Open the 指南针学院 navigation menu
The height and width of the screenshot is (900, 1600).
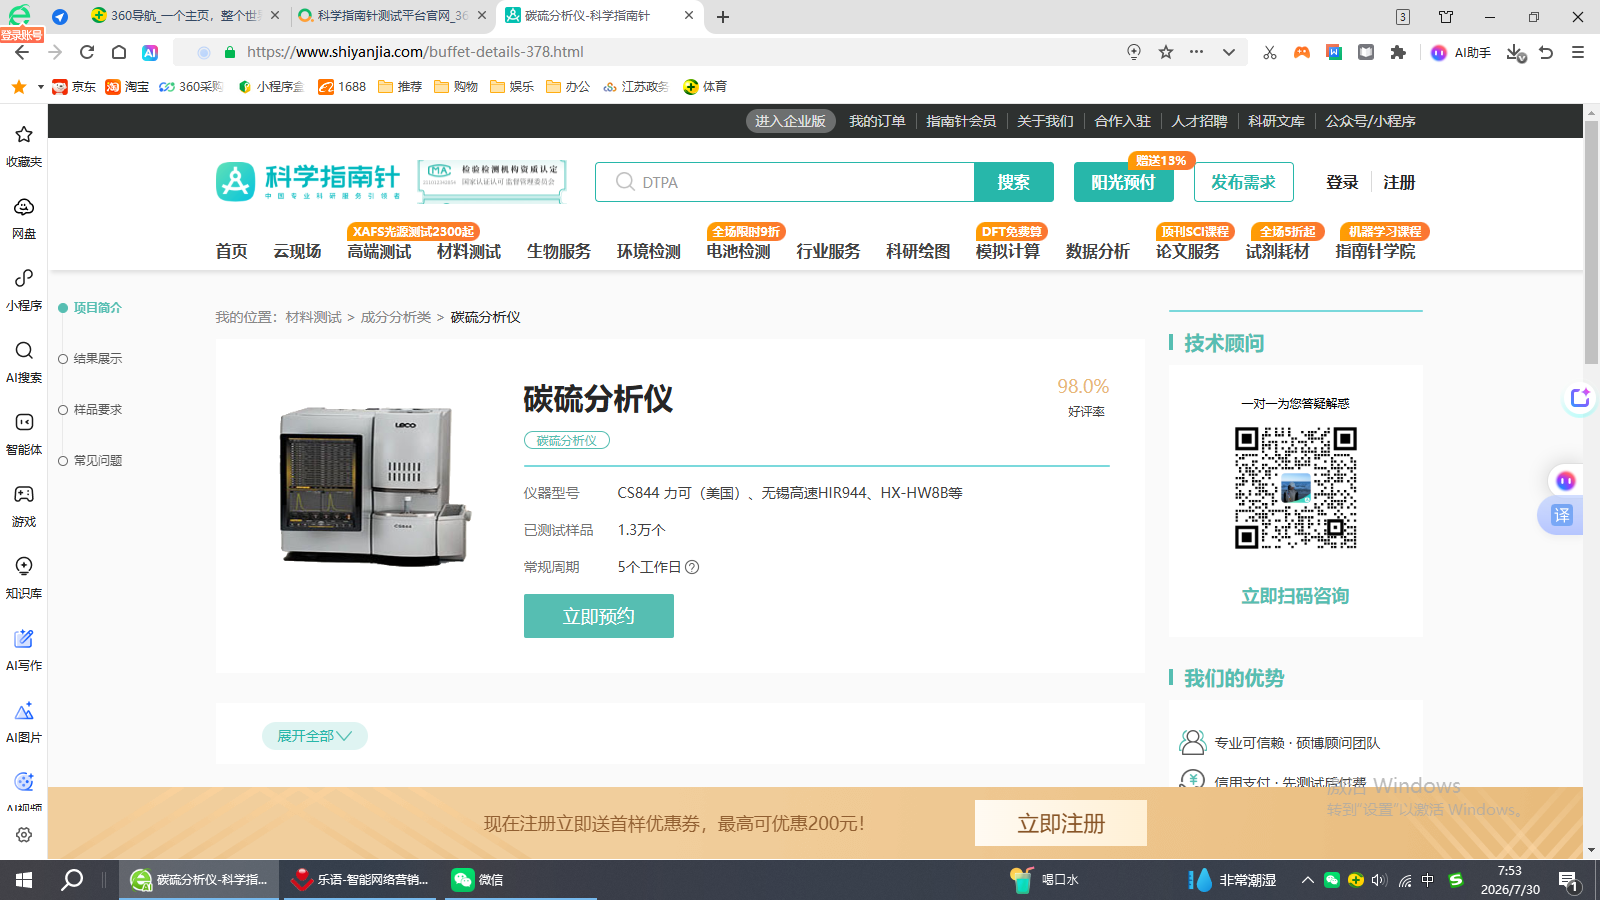[x=1375, y=251]
